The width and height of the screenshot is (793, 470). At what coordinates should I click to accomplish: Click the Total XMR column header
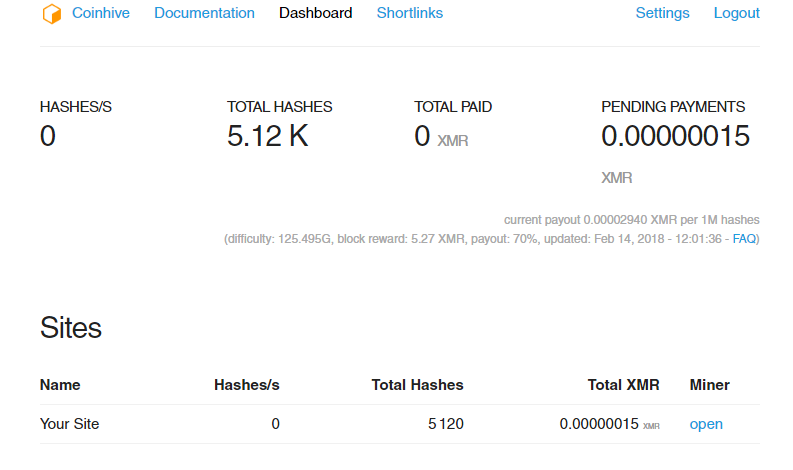click(623, 384)
